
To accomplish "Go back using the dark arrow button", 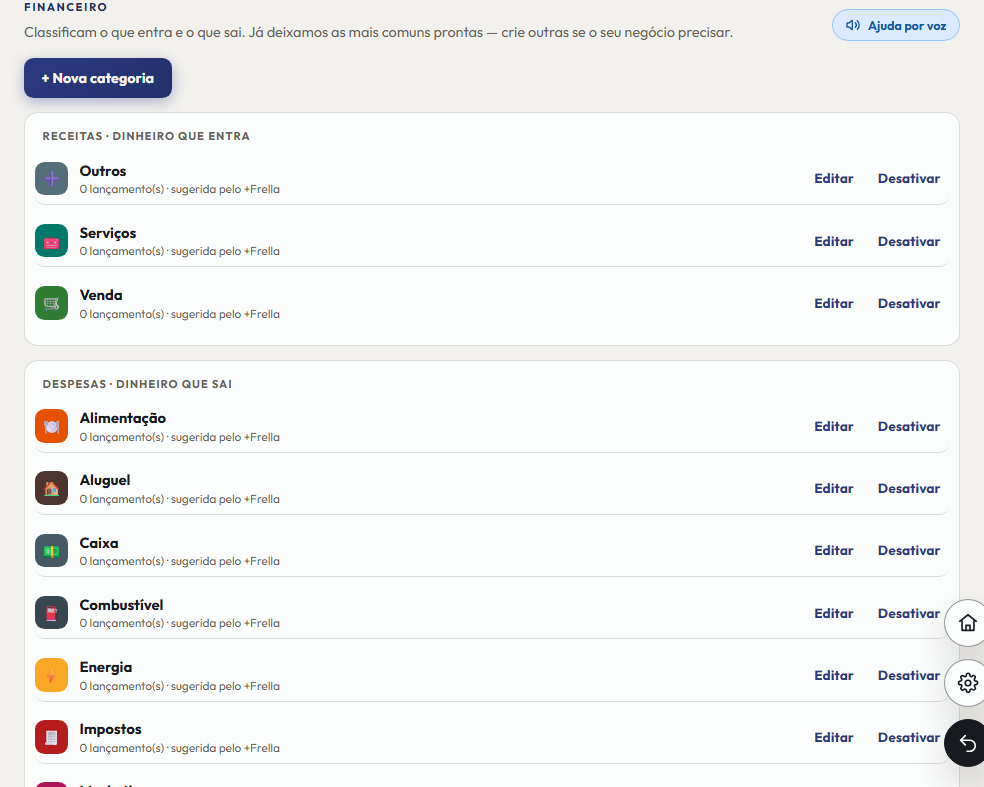I will point(966,743).
